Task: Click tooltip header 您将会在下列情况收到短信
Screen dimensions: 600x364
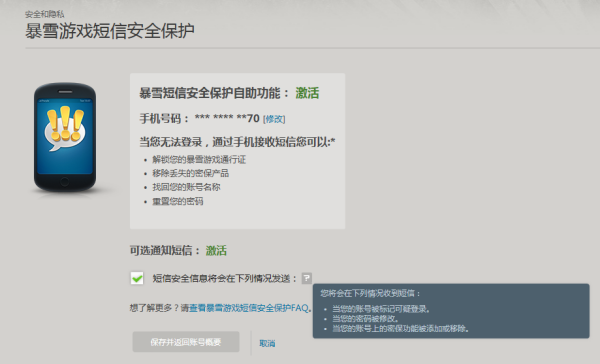Action: point(370,294)
